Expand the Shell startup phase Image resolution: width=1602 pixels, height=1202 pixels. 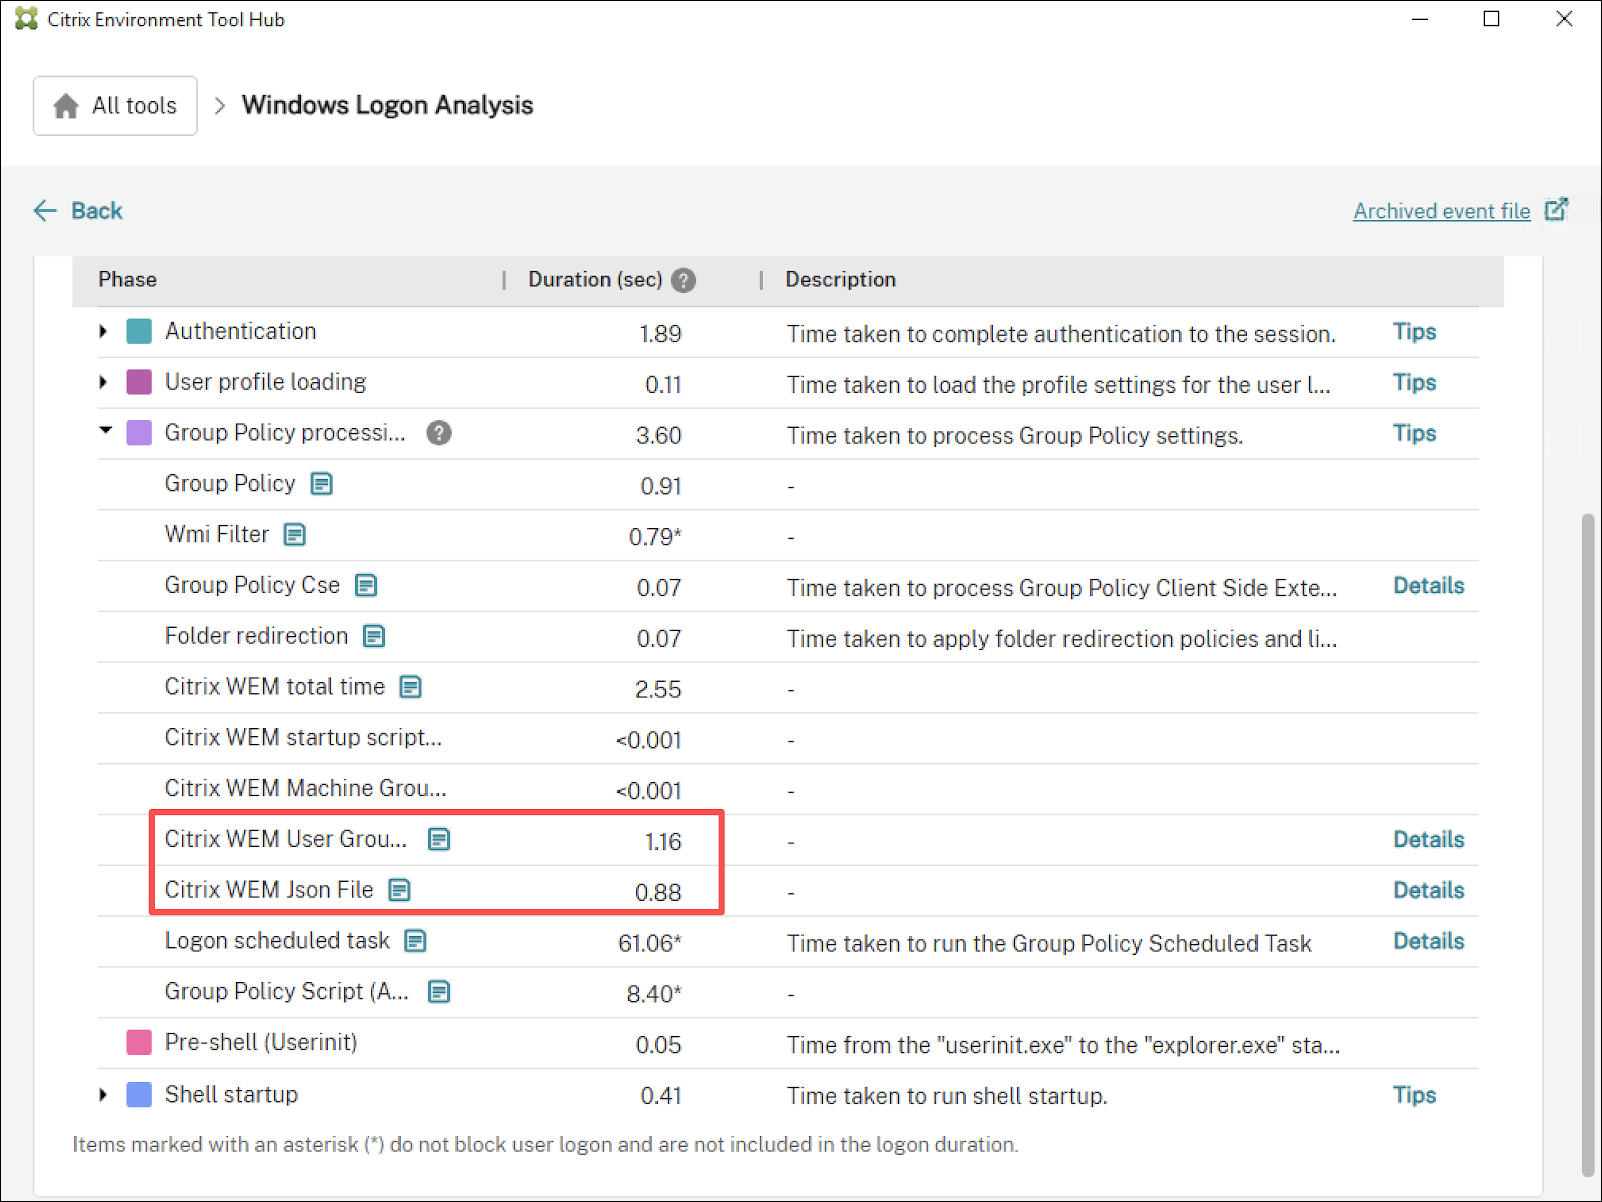click(103, 1095)
